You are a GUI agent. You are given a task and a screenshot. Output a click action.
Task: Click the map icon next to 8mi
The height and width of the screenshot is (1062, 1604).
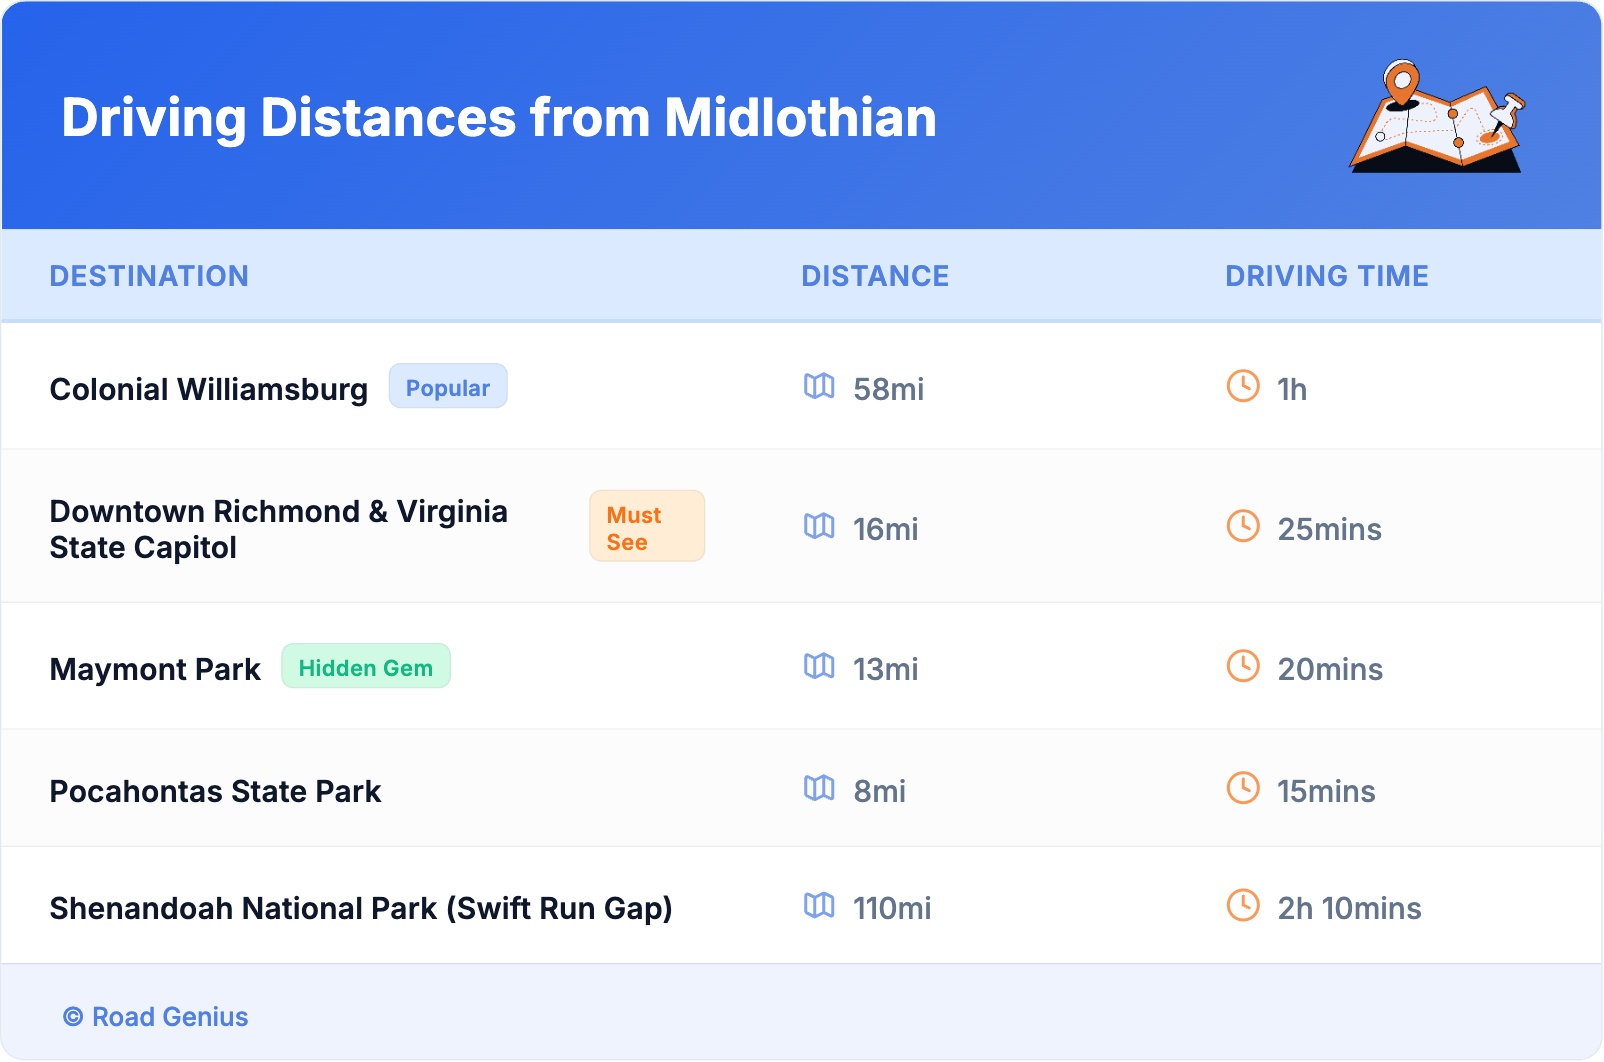(819, 788)
